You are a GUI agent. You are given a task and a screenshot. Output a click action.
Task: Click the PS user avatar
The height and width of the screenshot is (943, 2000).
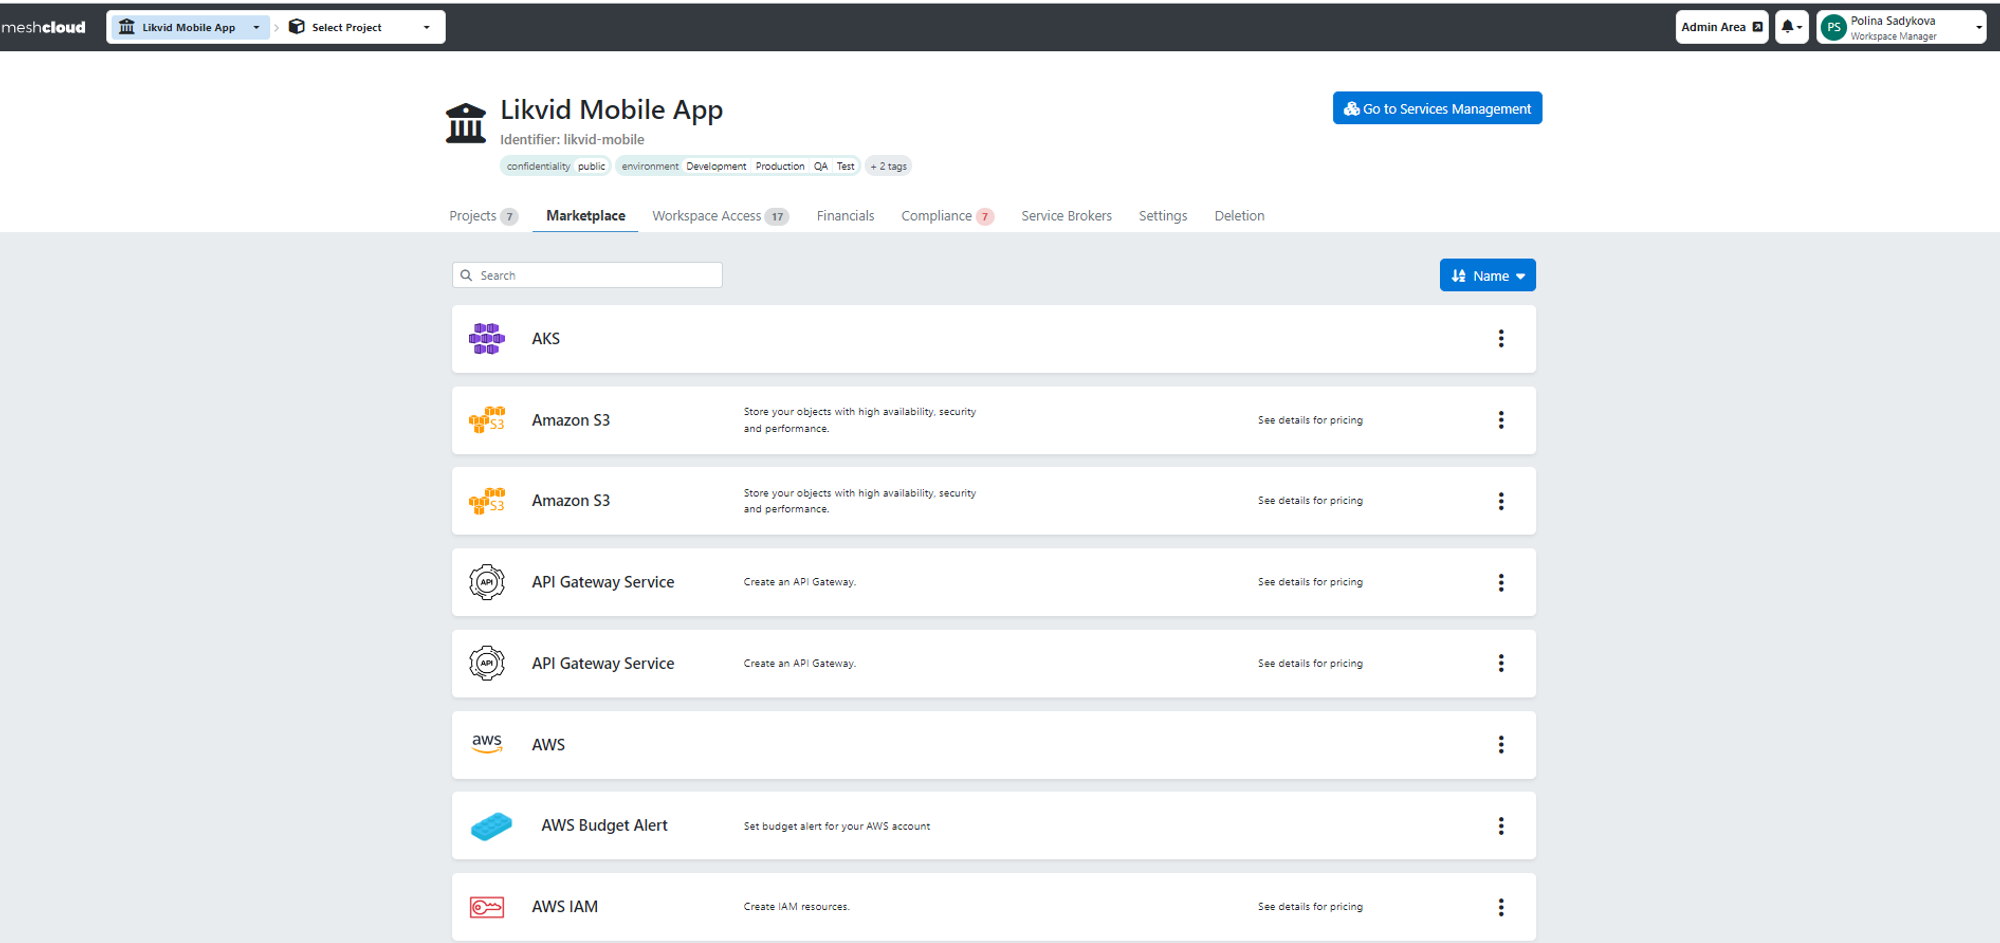pos(1833,28)
